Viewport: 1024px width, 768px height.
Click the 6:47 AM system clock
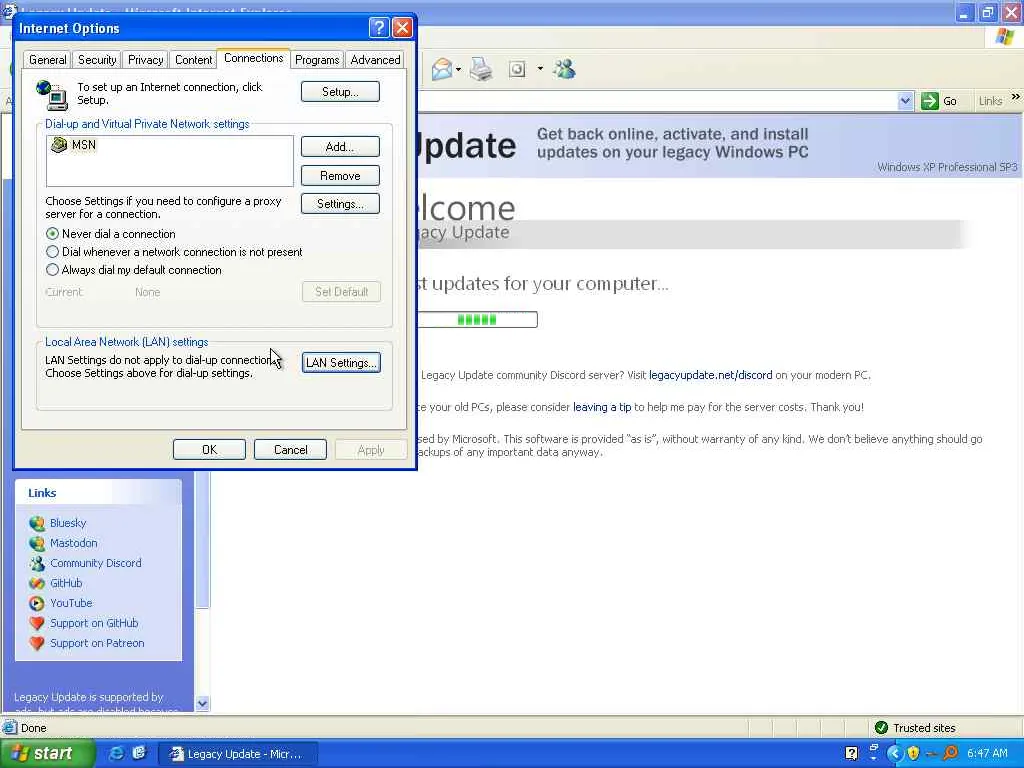click(987, 754)
